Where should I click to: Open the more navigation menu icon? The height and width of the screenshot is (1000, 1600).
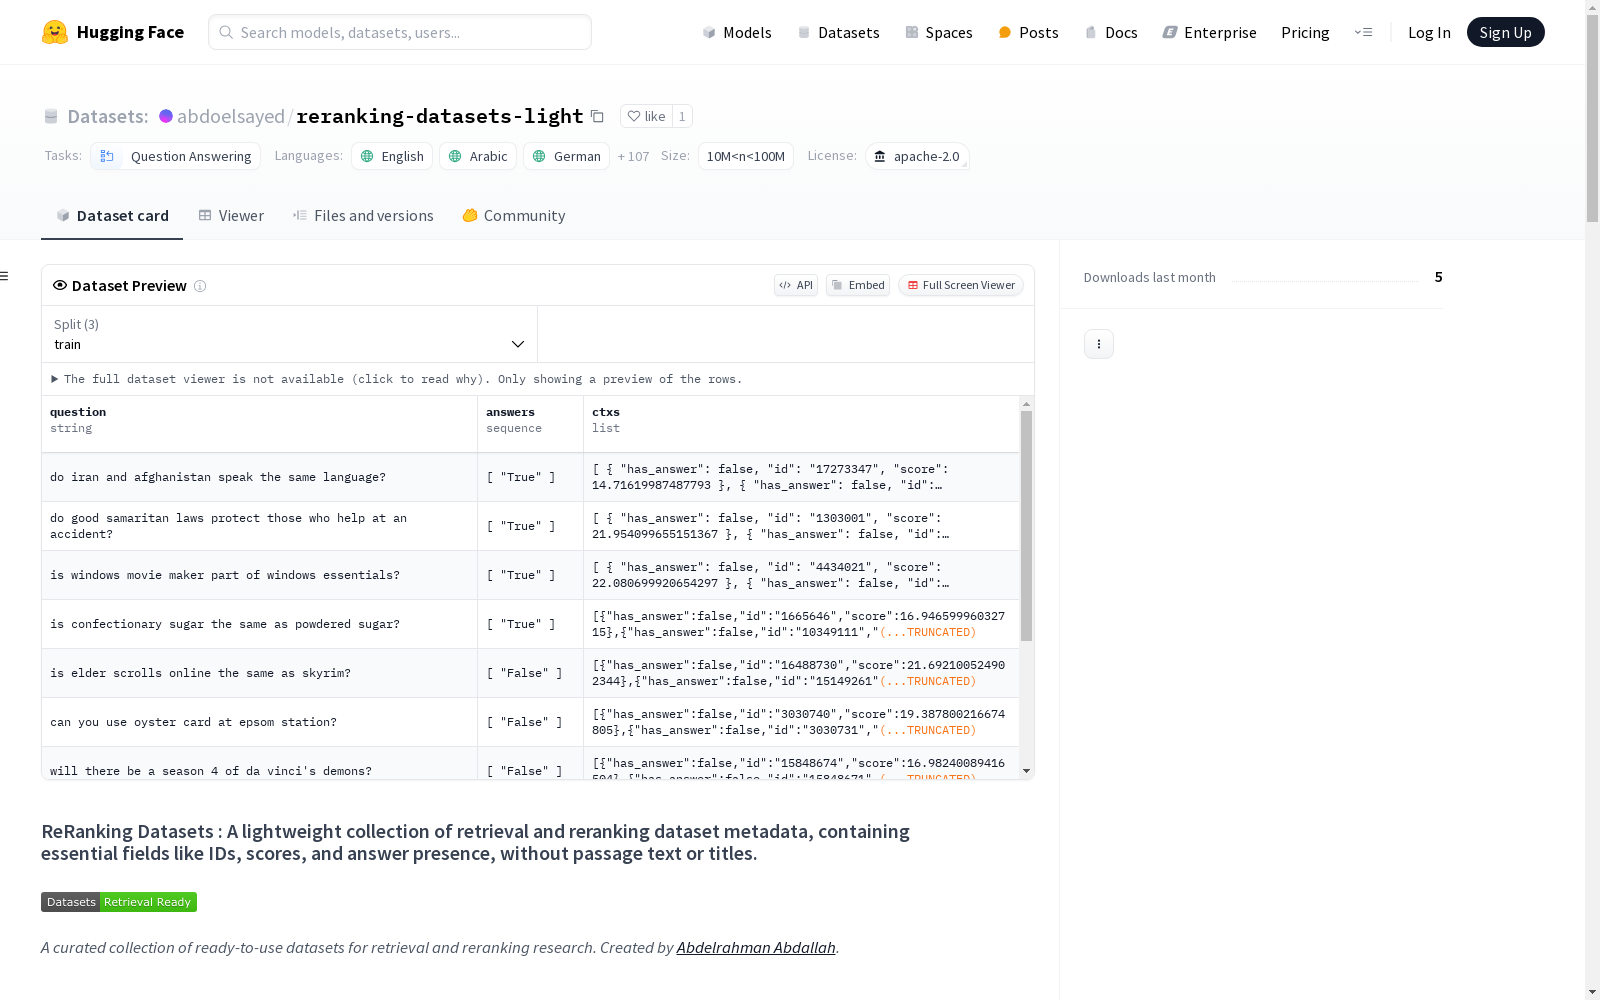(1363, 32)
